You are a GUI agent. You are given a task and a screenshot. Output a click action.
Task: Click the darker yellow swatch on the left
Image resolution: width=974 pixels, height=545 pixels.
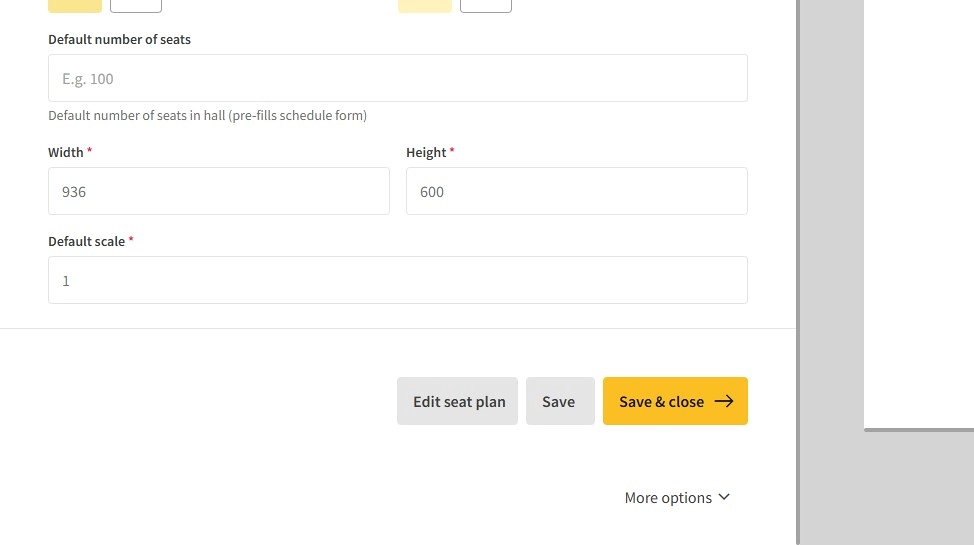click(75, 6)
